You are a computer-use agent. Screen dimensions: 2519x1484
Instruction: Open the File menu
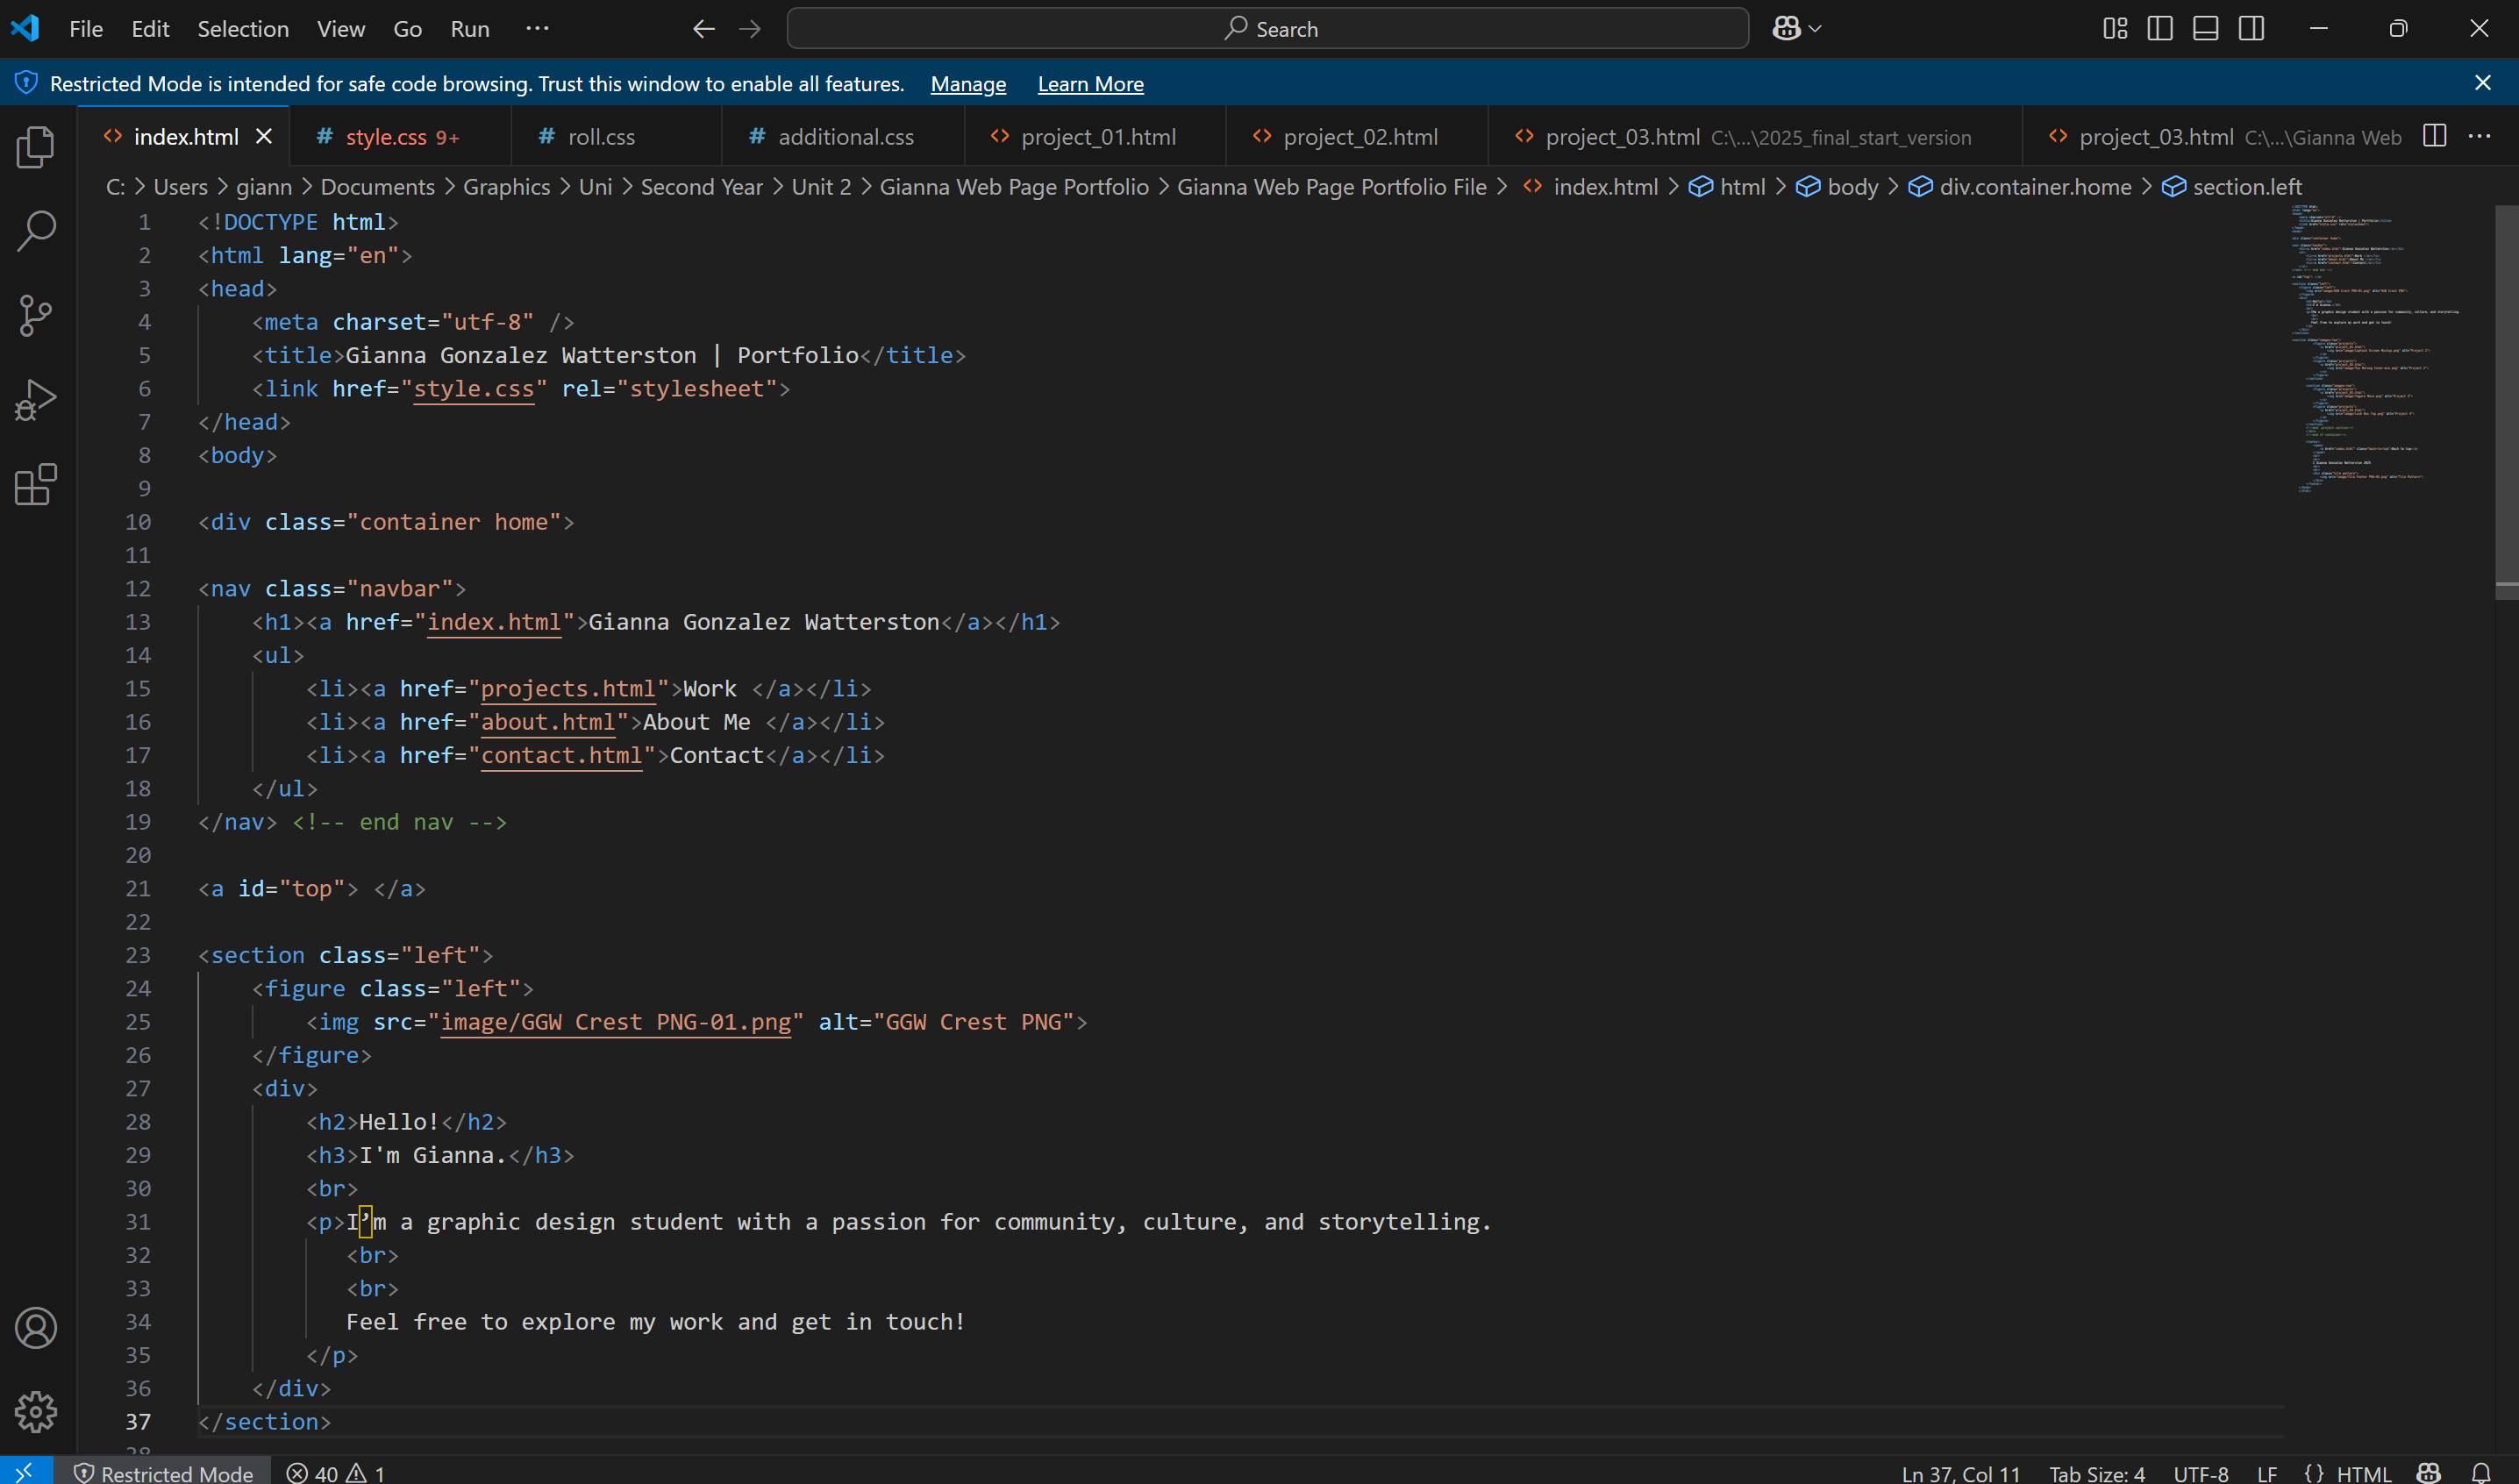[86, 29]
